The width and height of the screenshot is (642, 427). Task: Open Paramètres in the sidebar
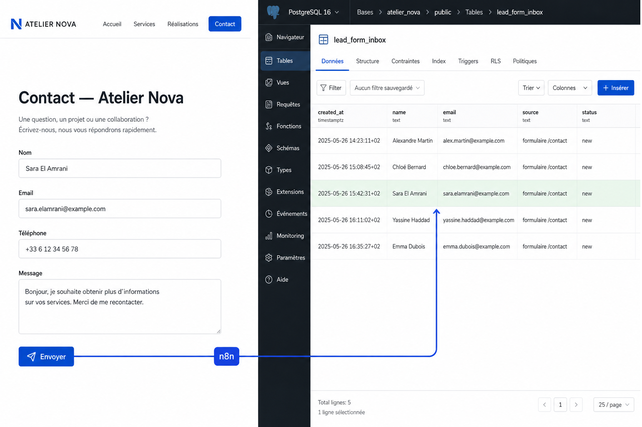pos(285,258)
